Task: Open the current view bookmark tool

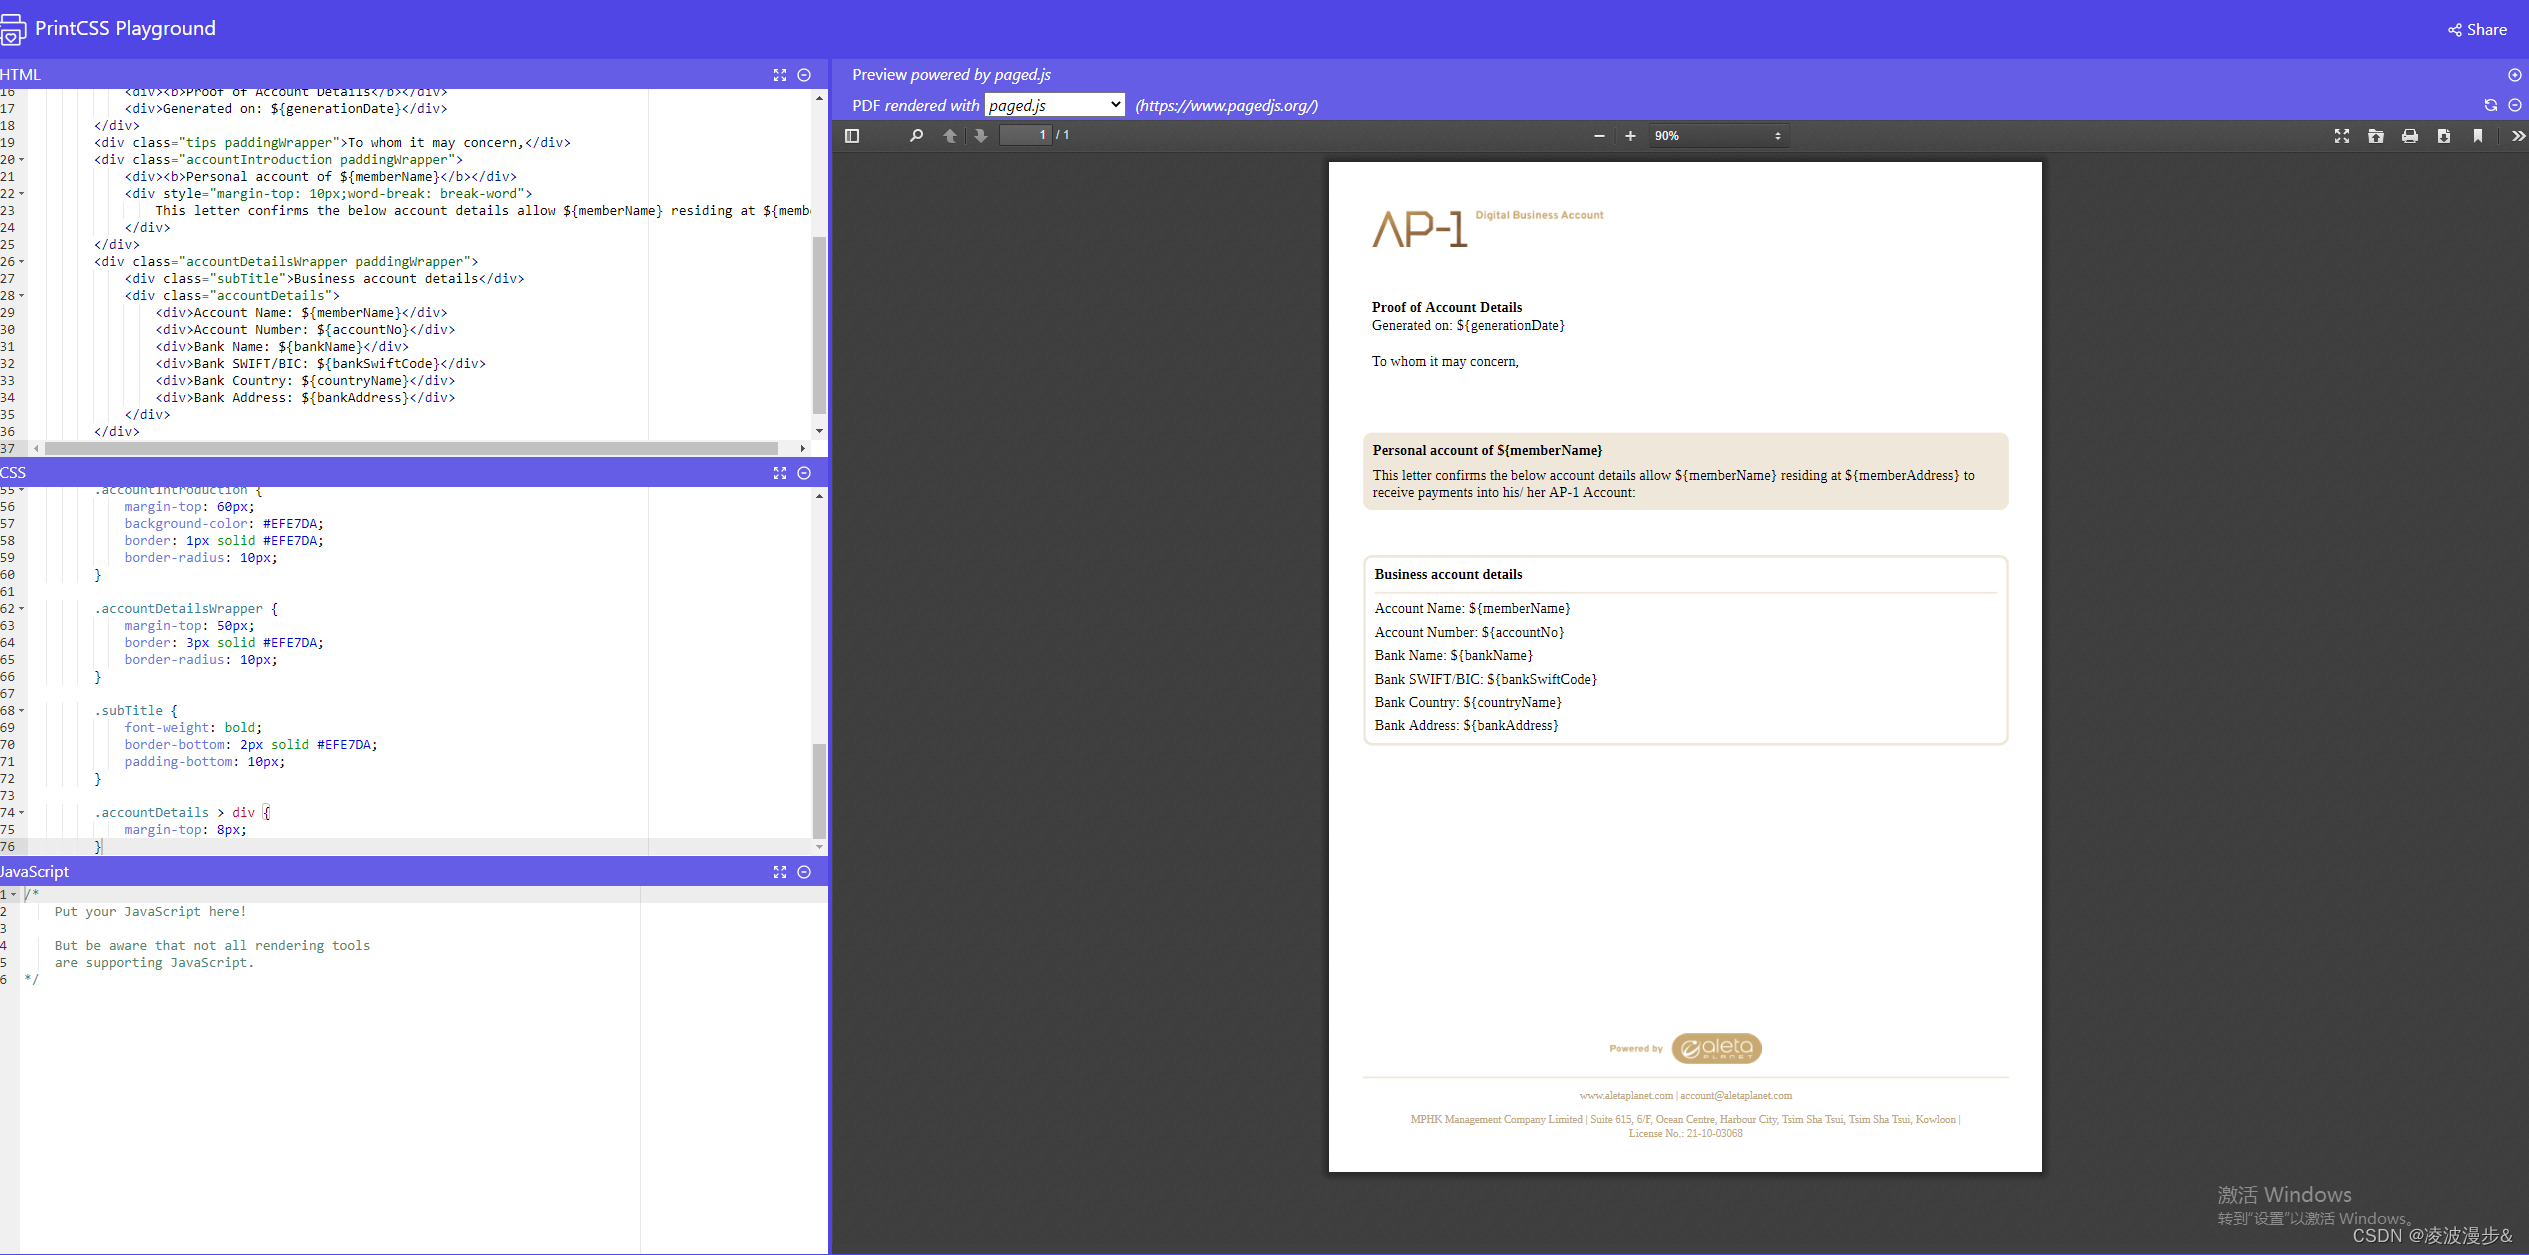Action: [2478, 135]
